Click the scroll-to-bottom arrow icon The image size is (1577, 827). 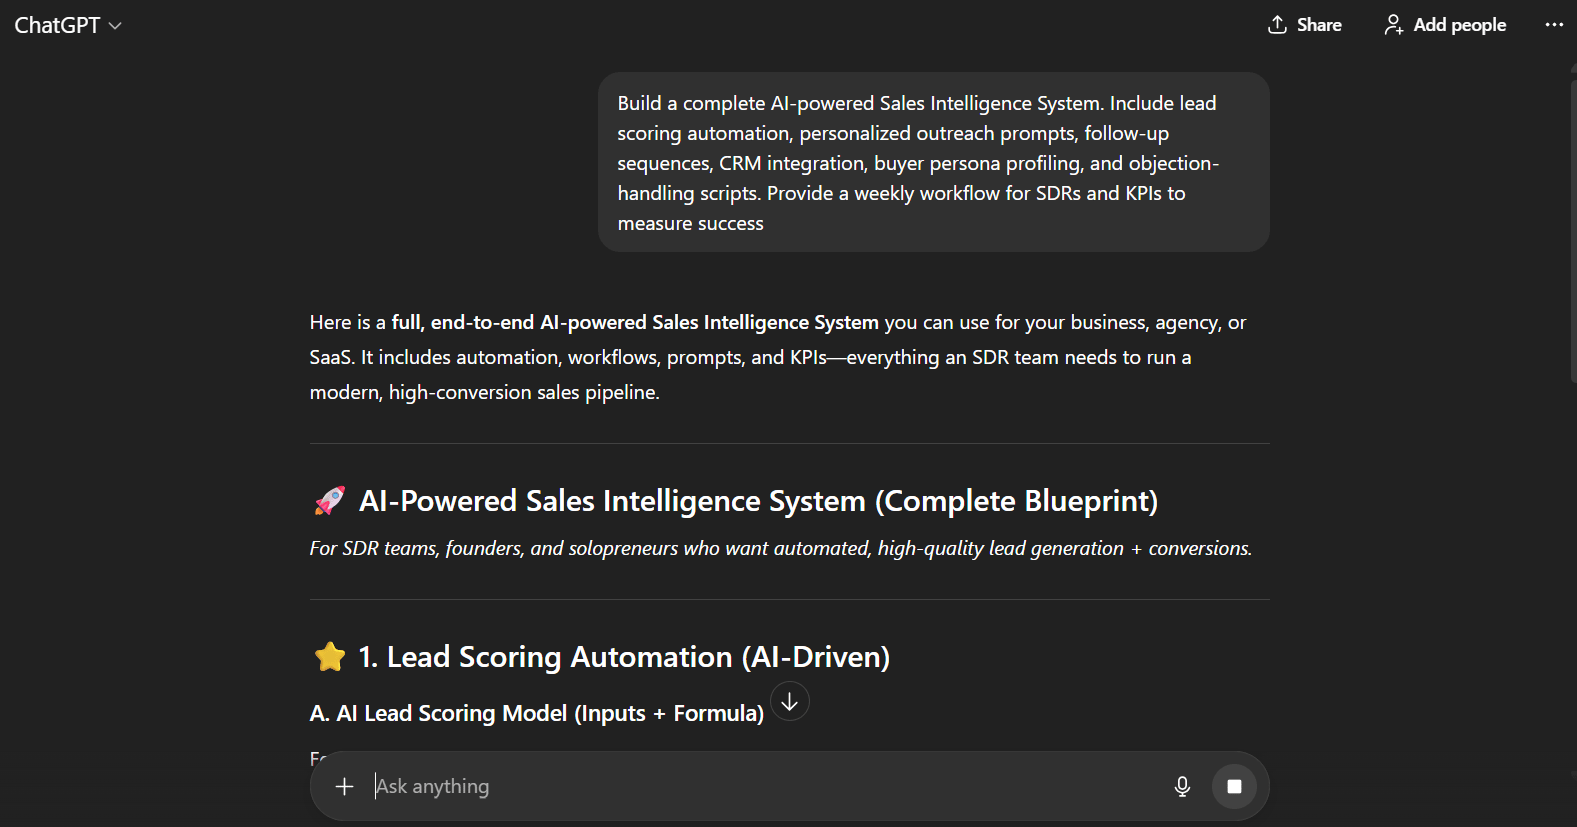[x=790, y=702]
